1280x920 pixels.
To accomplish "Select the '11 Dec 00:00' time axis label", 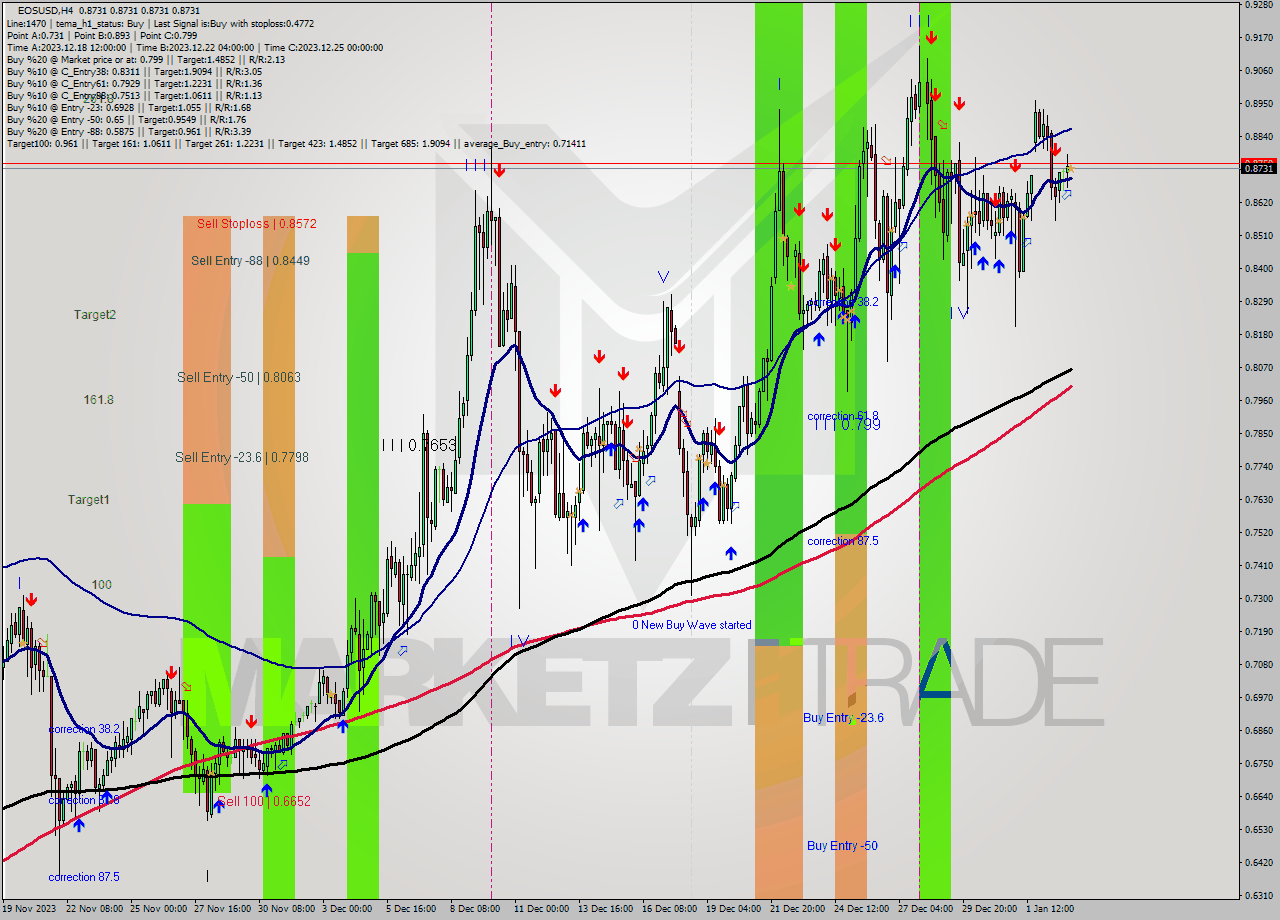I will coord(543,909).
